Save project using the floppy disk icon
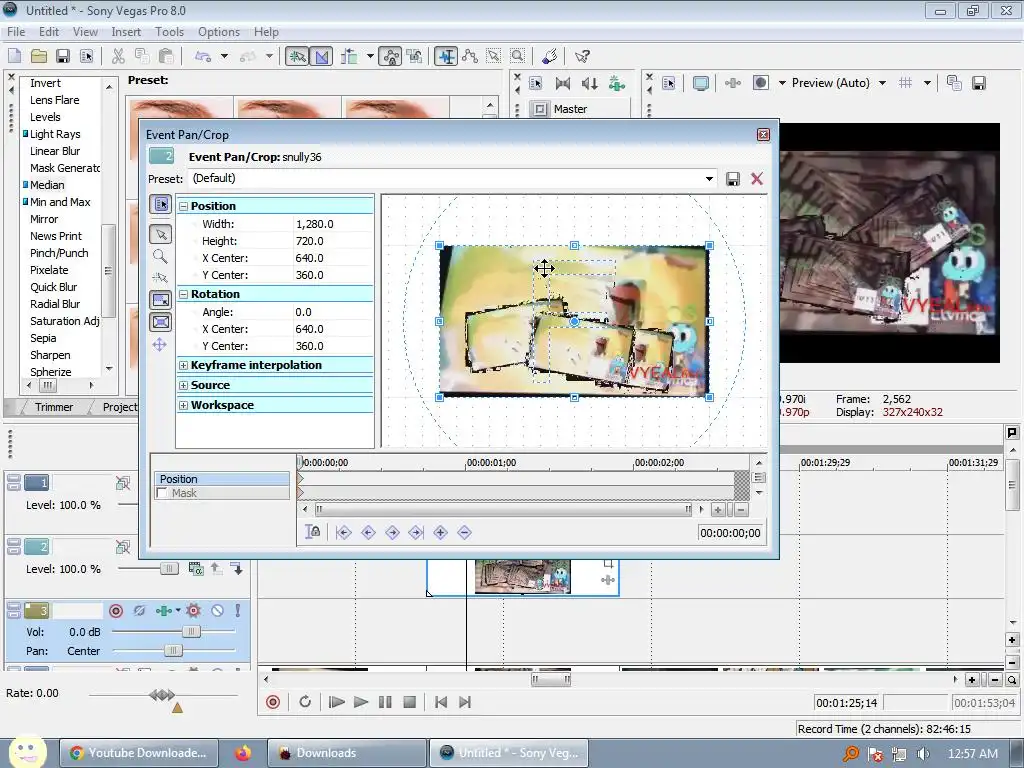The image size is (1024, 768). (x=63, y=56)
